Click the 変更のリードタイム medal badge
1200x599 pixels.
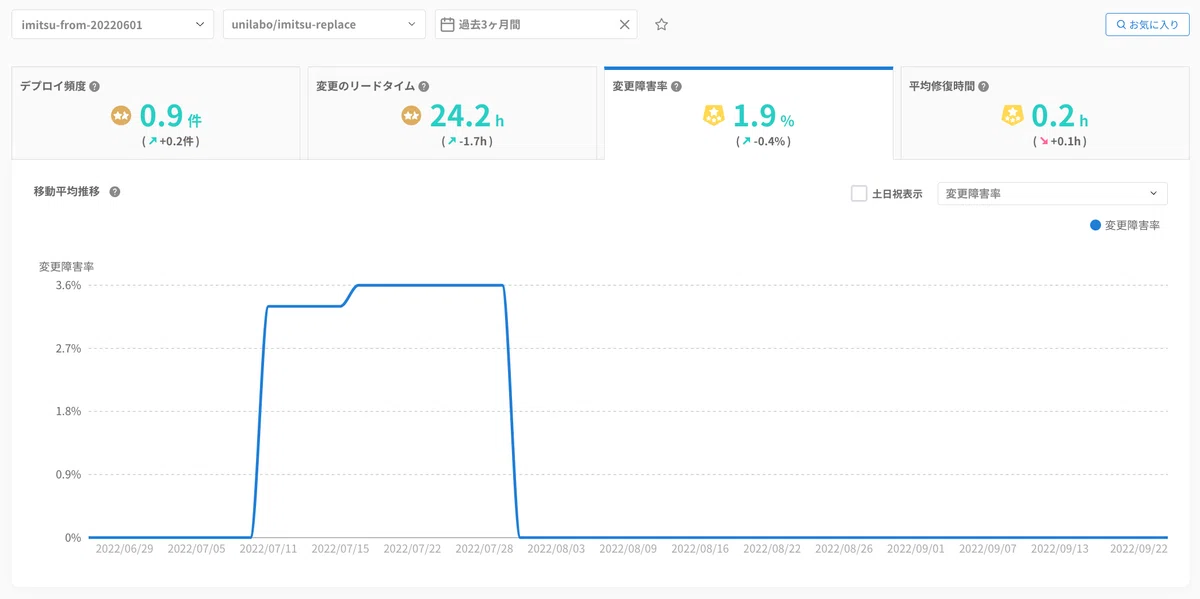point(411,116)
